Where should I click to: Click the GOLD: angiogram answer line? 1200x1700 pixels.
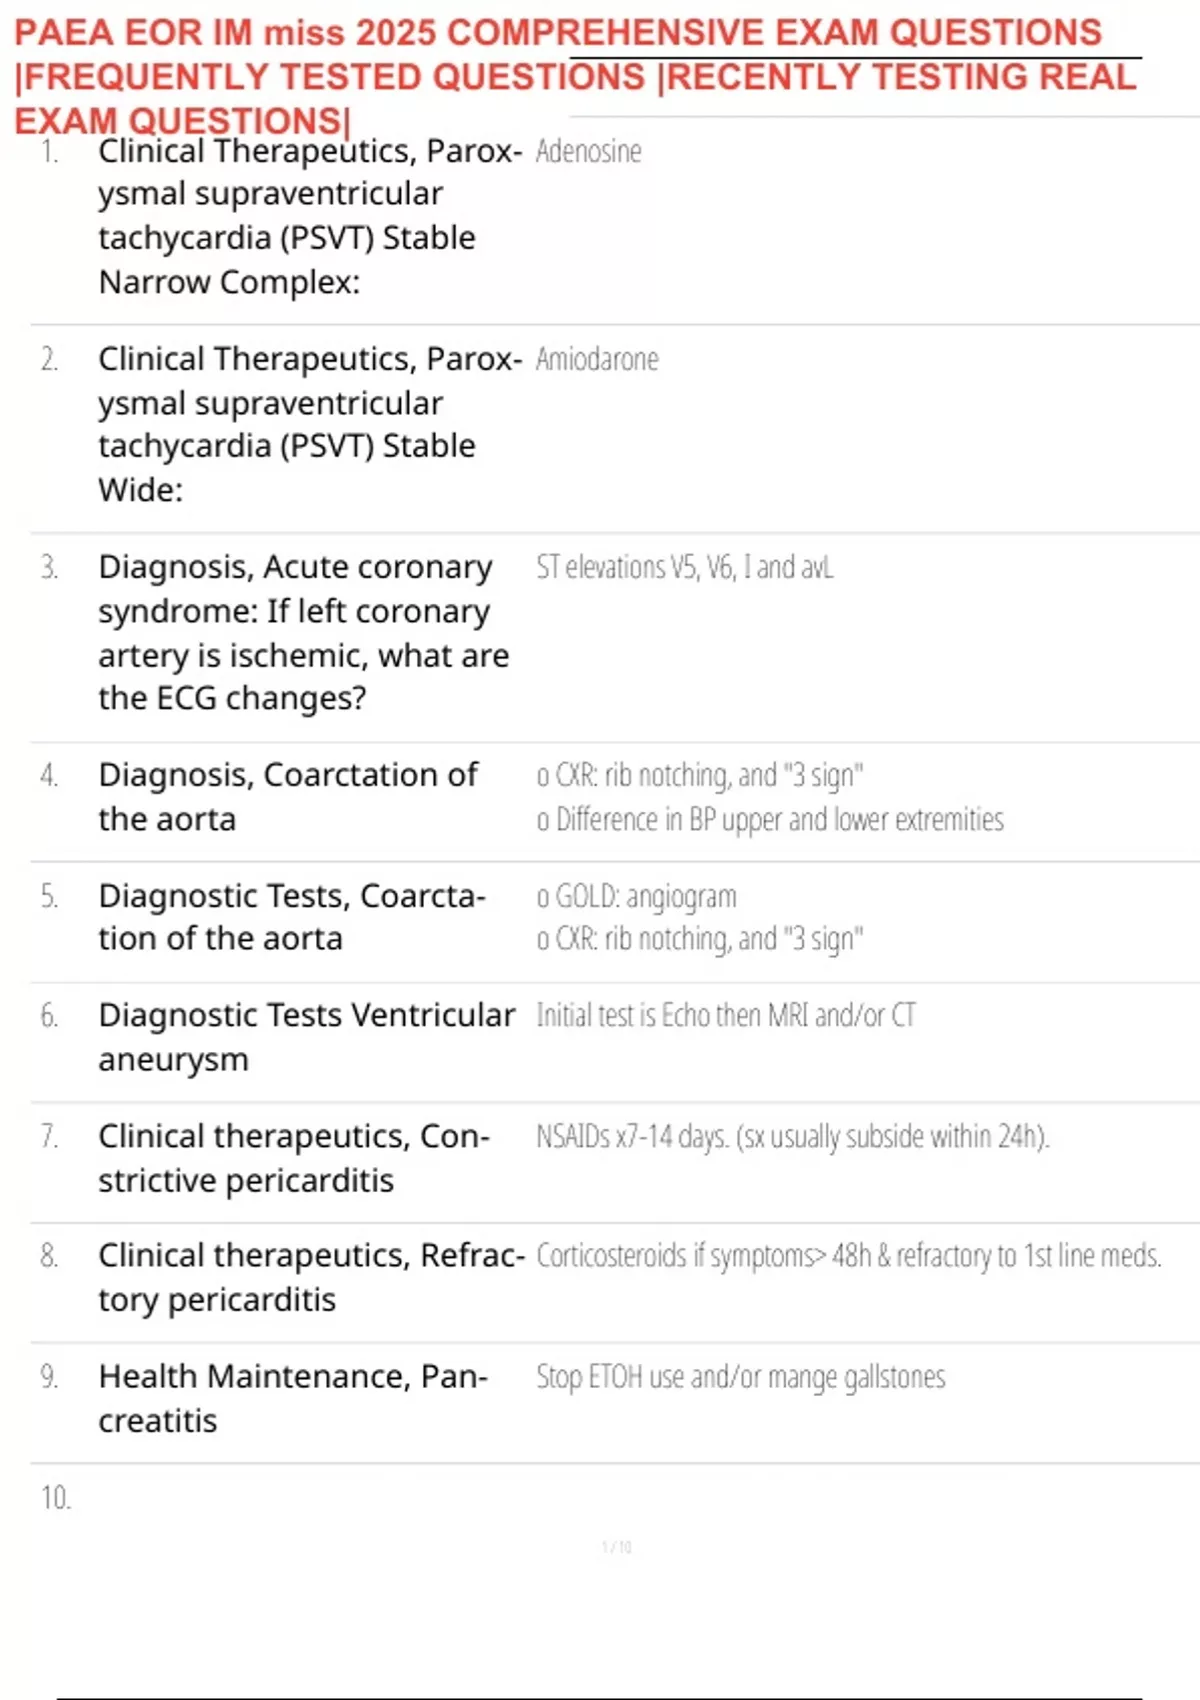tap(636, 896)
